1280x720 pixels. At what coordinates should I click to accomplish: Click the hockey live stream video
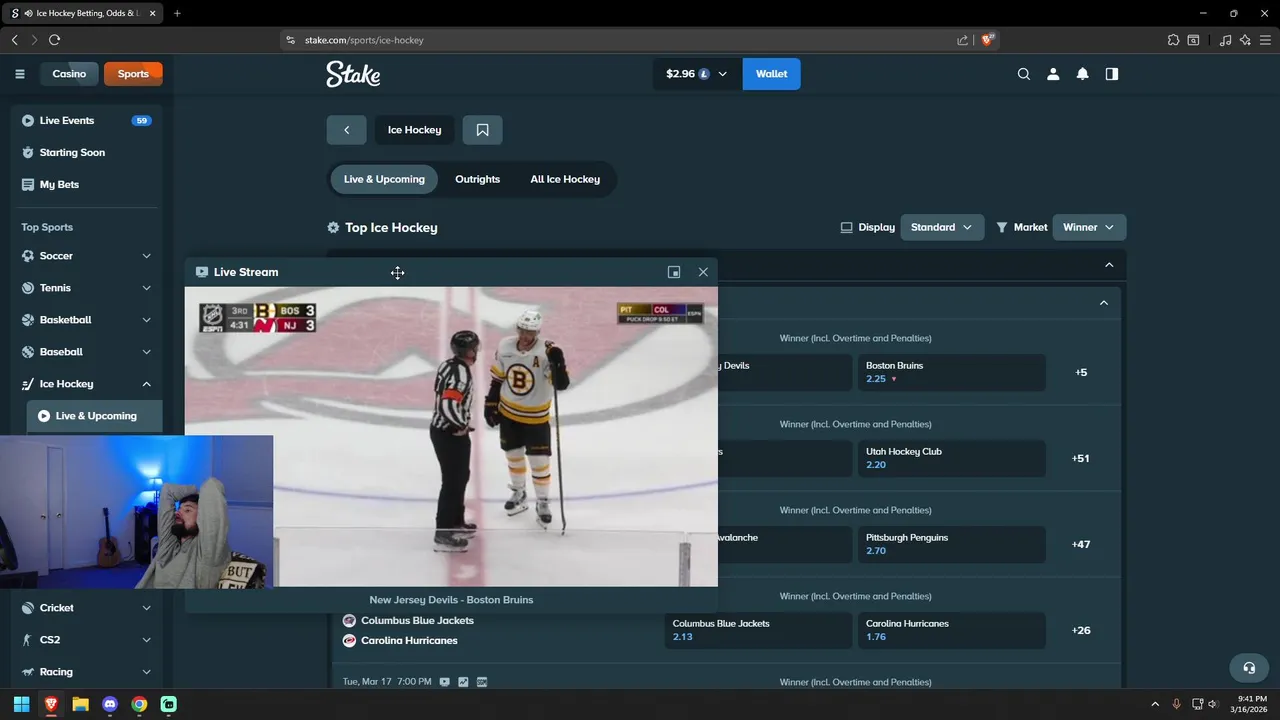pyautogui.click(x=451, y=437)
